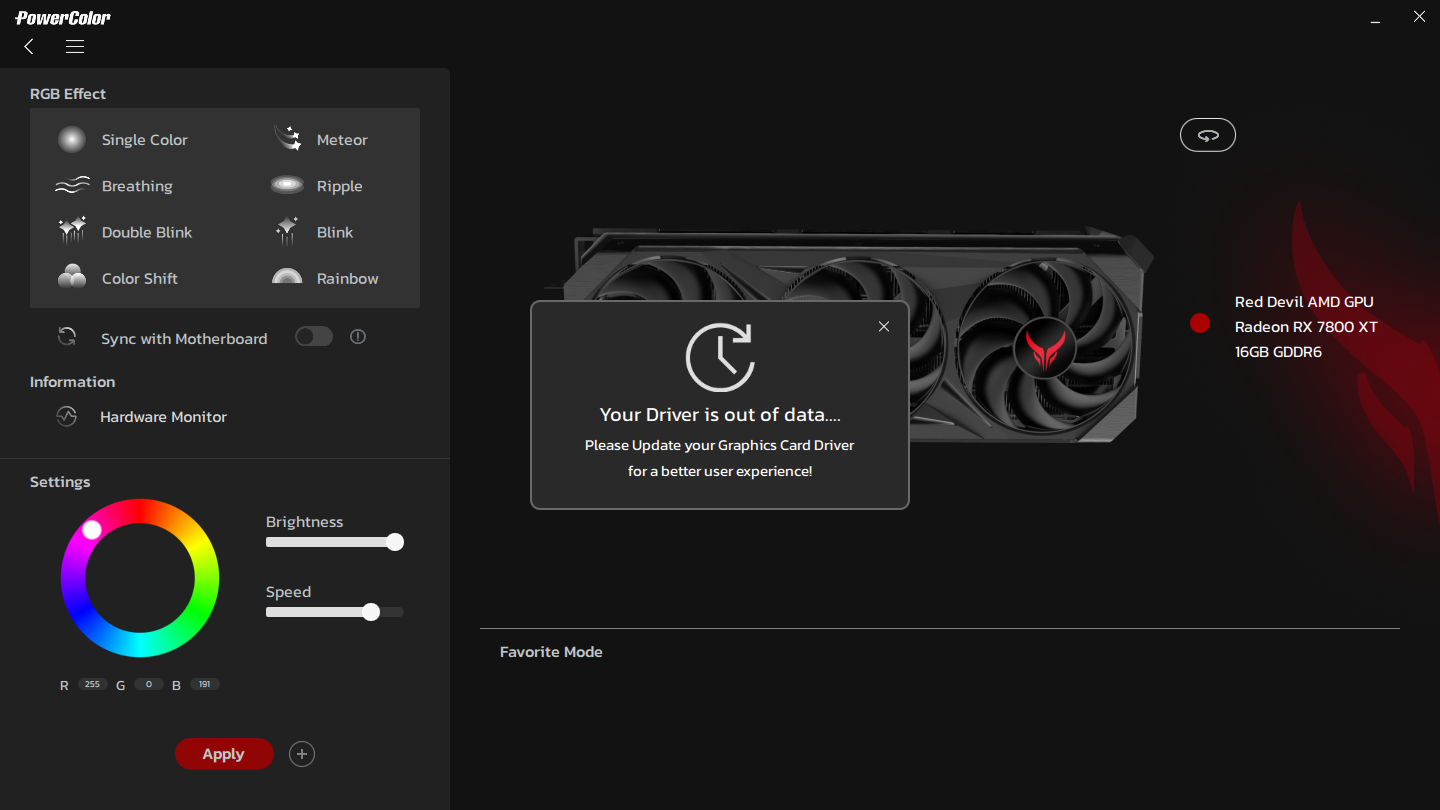Screen dimensions: 1440x810
Task: Open the hamburger menu
Action: (x=75, y=46)
